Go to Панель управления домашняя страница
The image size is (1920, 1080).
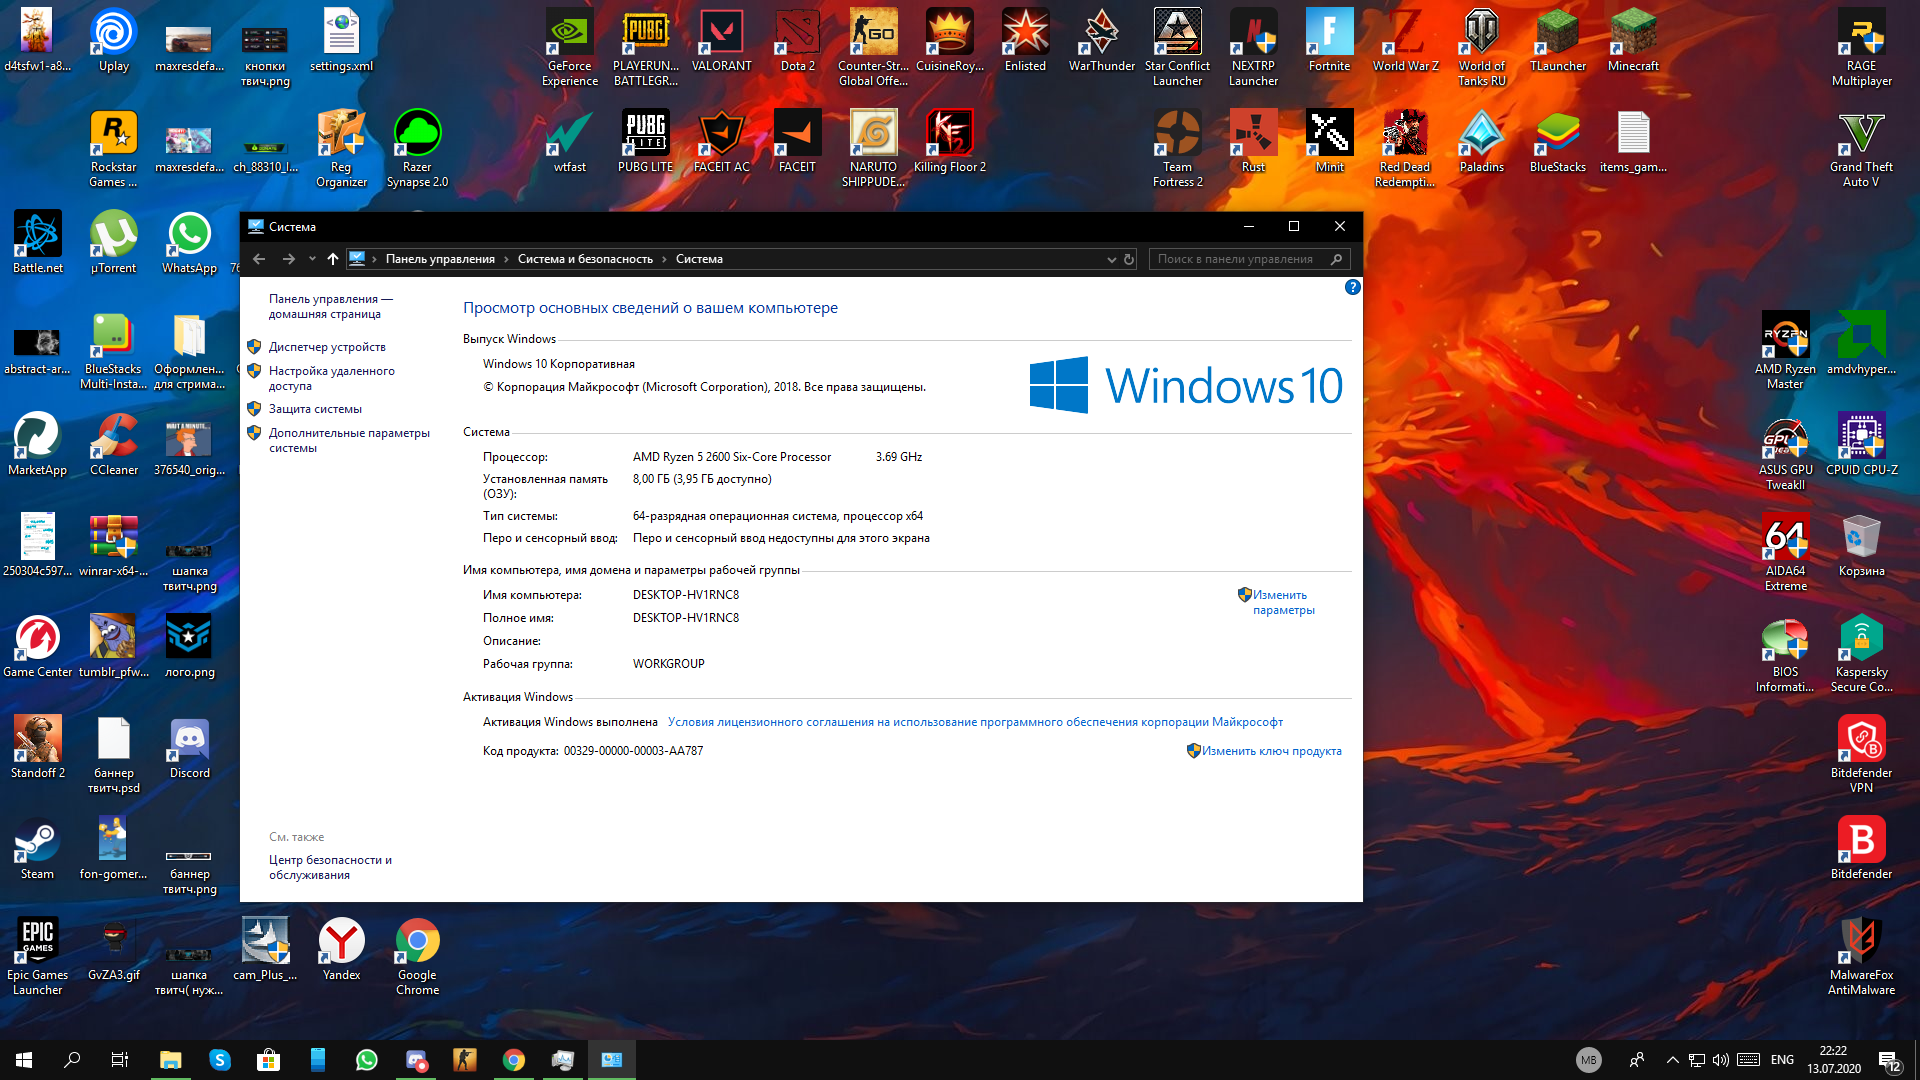[x=330, y=306]
